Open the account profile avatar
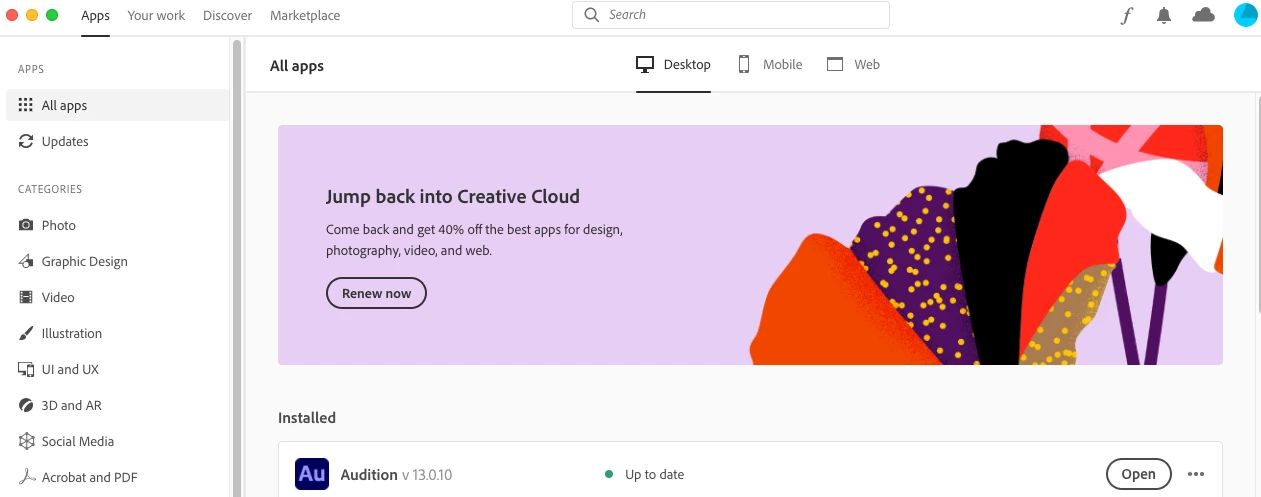 (x=1245, y=15)
